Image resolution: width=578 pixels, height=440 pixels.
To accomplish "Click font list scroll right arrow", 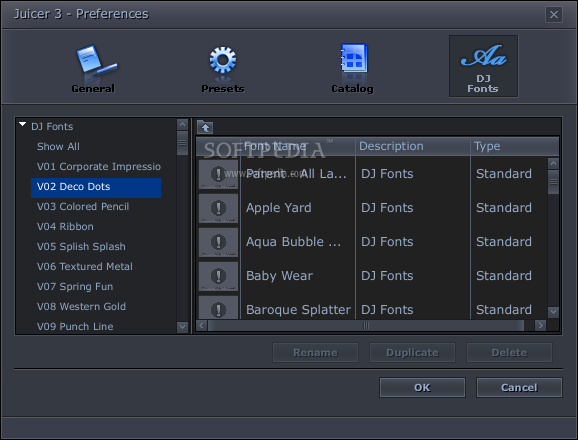I will tap(540, 325).
